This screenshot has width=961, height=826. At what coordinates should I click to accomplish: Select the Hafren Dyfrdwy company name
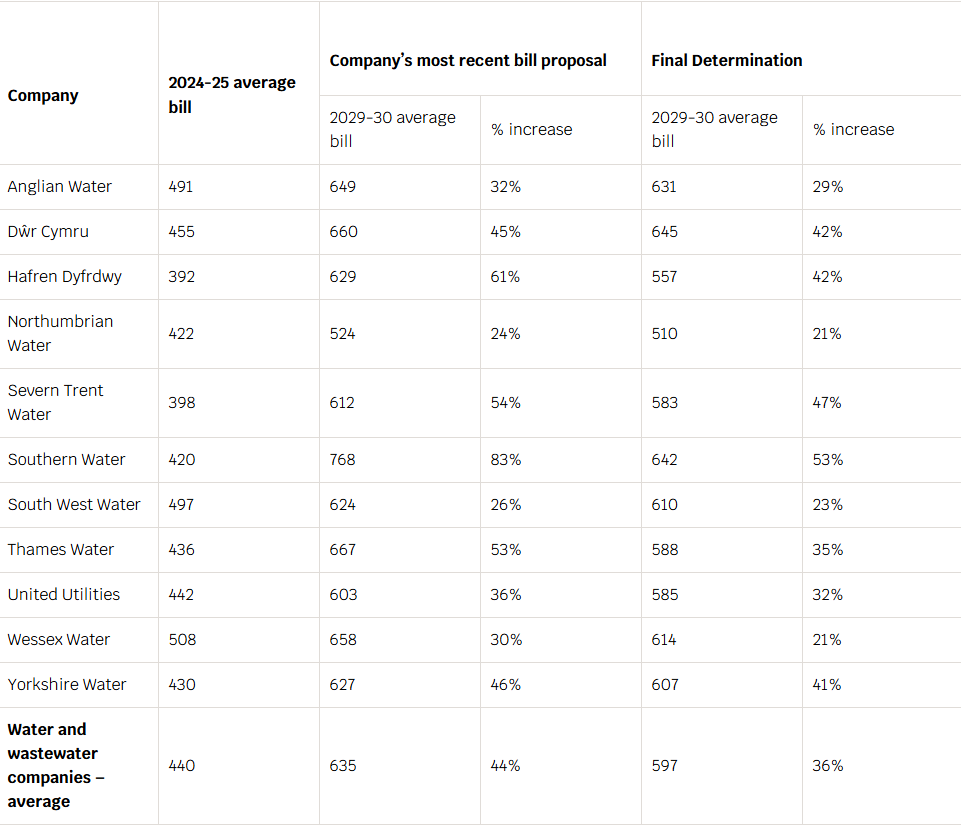point(65,277)
